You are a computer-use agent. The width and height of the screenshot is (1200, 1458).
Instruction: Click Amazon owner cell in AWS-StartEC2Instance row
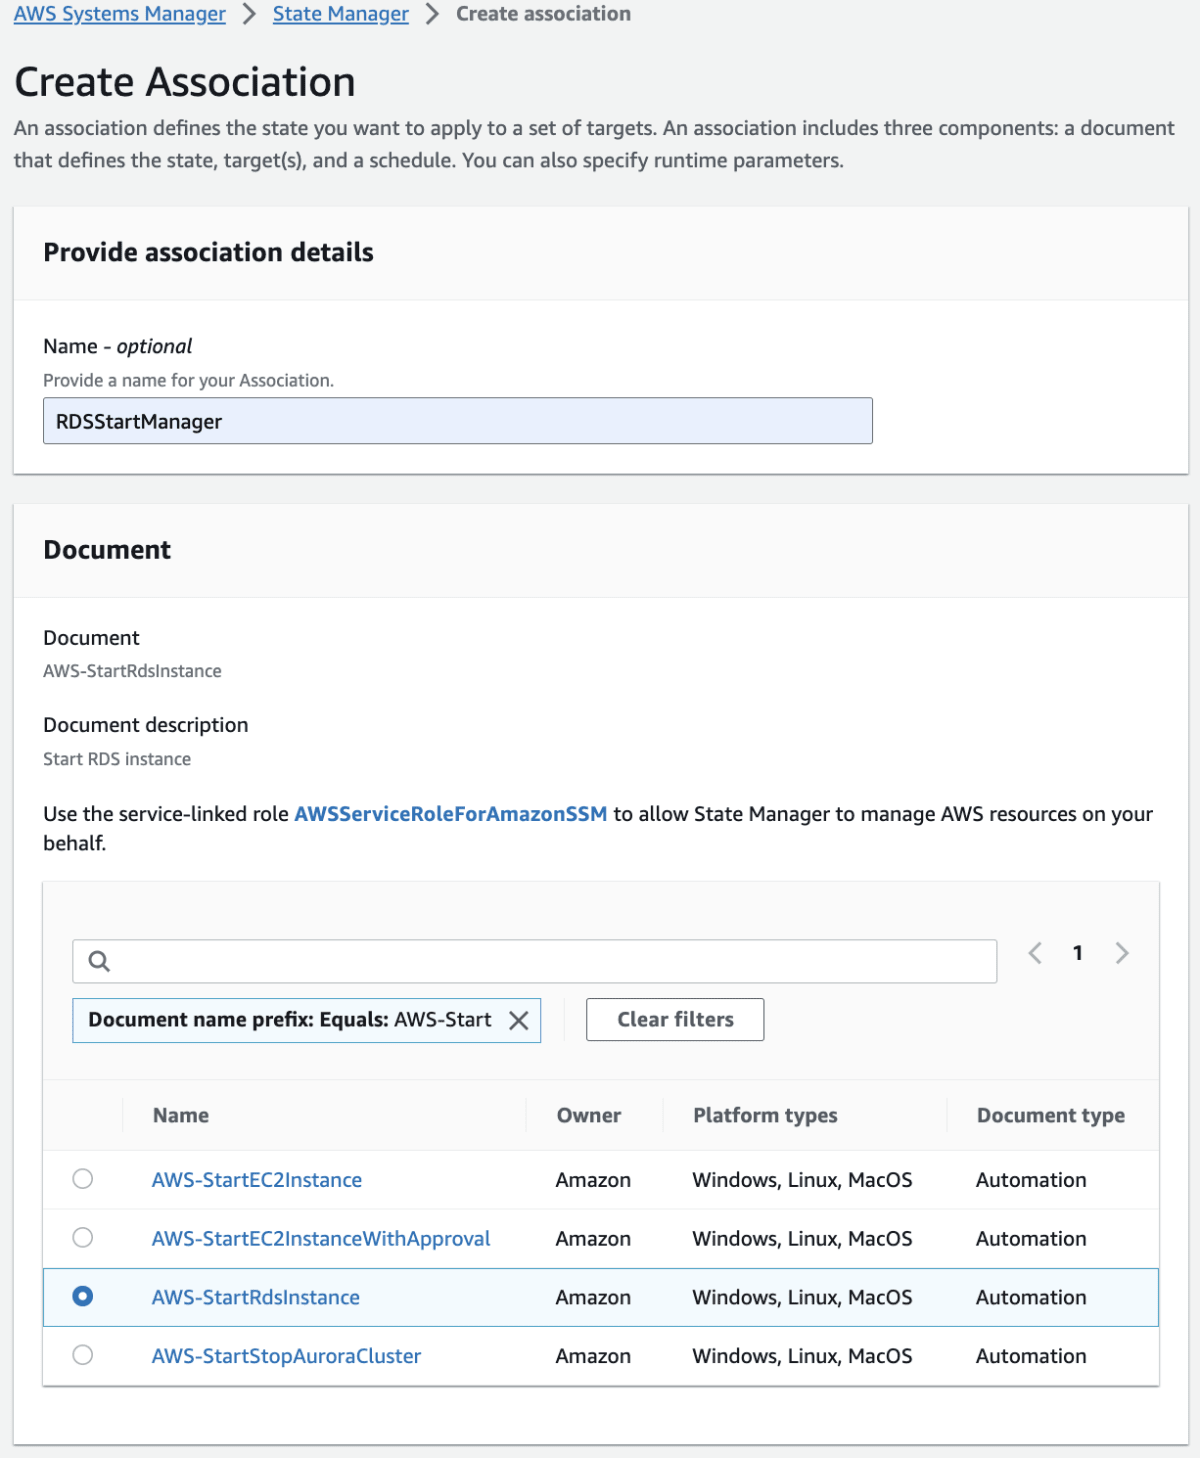(593, 1180)
